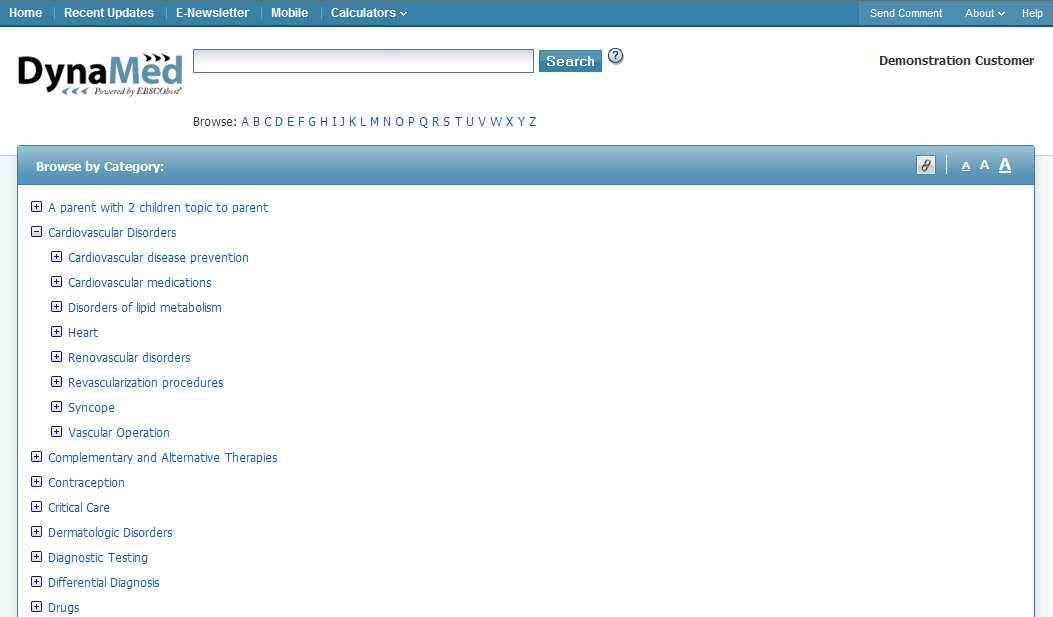Expand Cardiovascular disease prevention subcategory
Screen dimensions: 1053x617
57,256
